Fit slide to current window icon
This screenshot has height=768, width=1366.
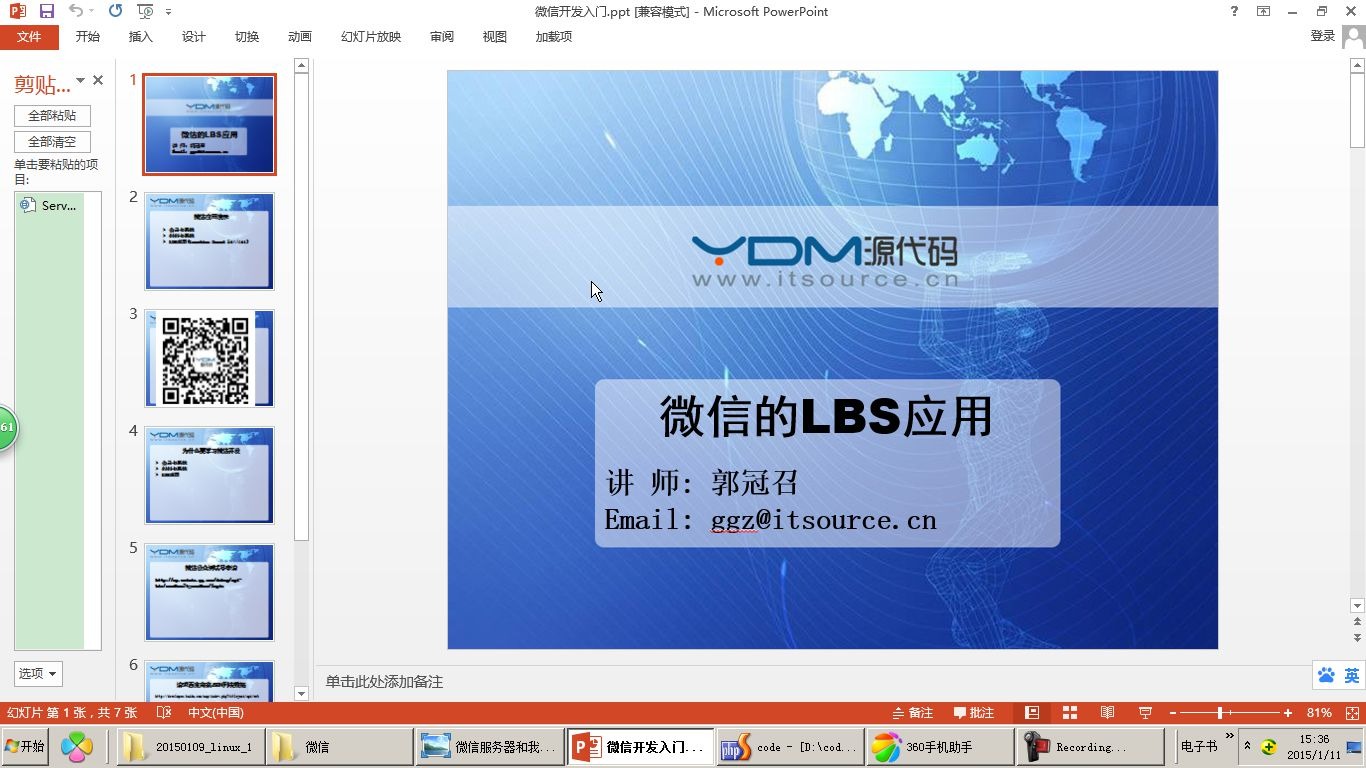coord(1353,713)
